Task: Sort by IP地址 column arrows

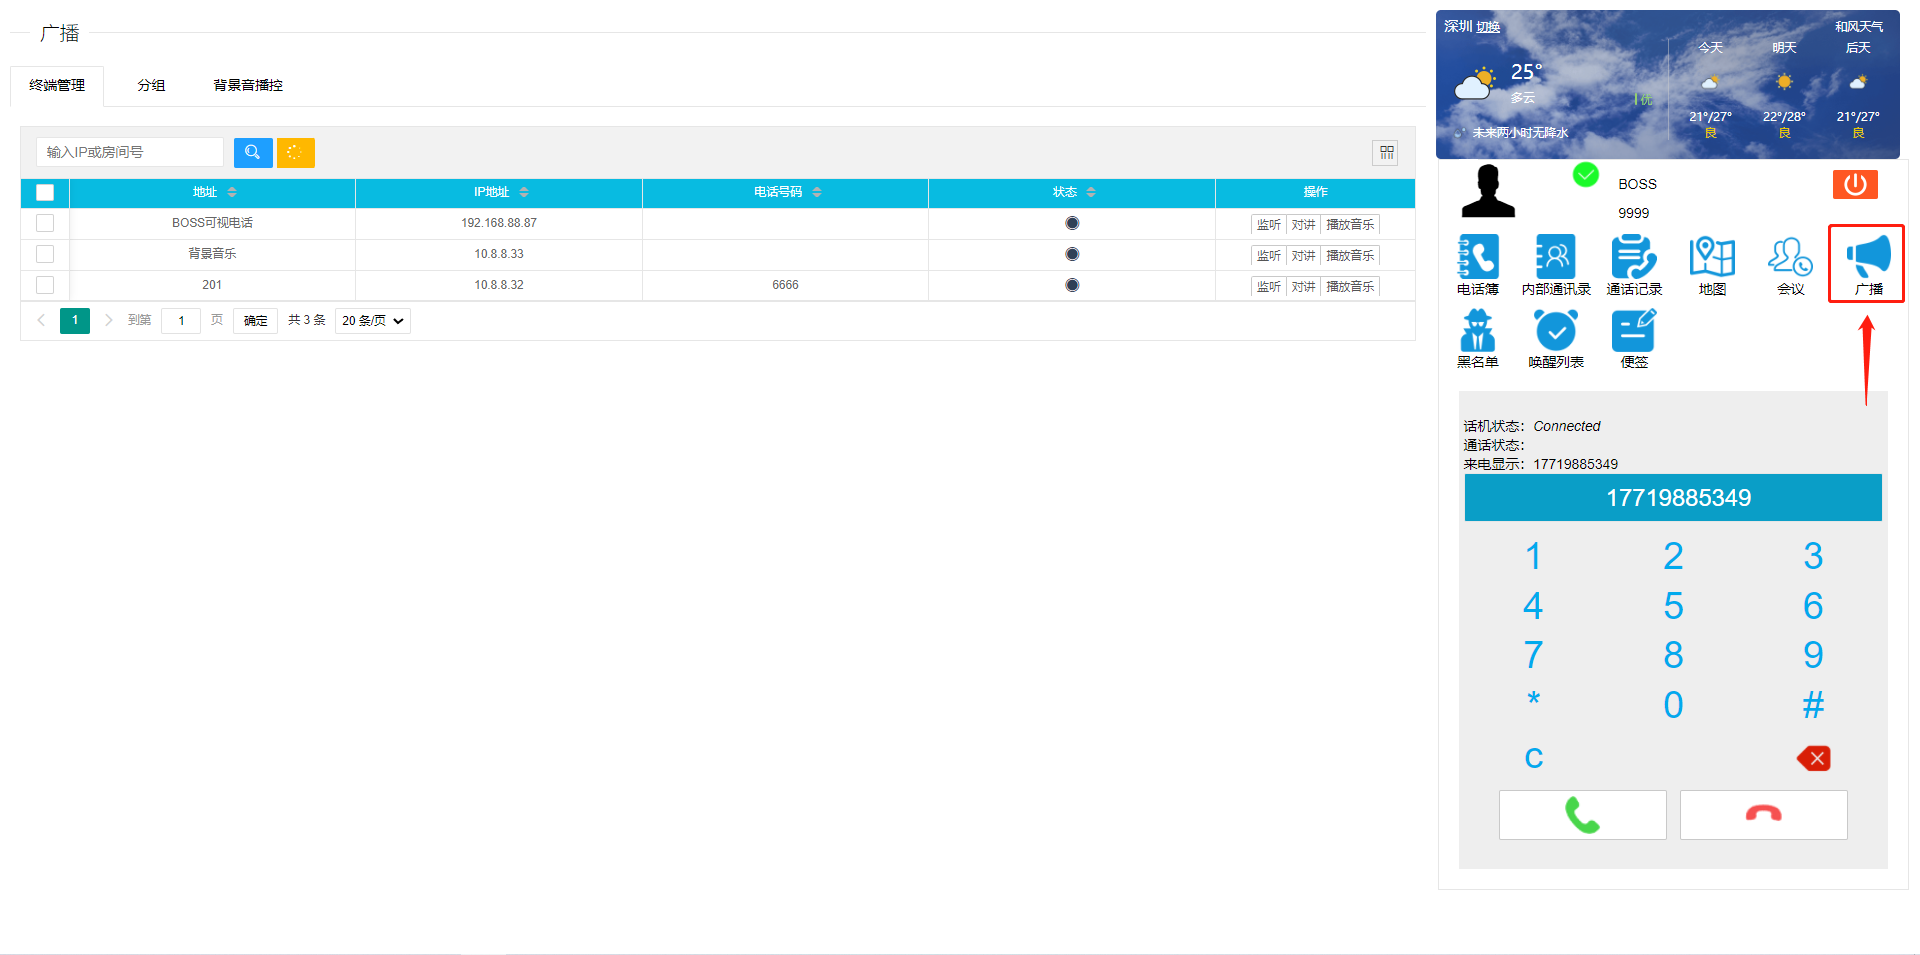Action: [523, 192]
